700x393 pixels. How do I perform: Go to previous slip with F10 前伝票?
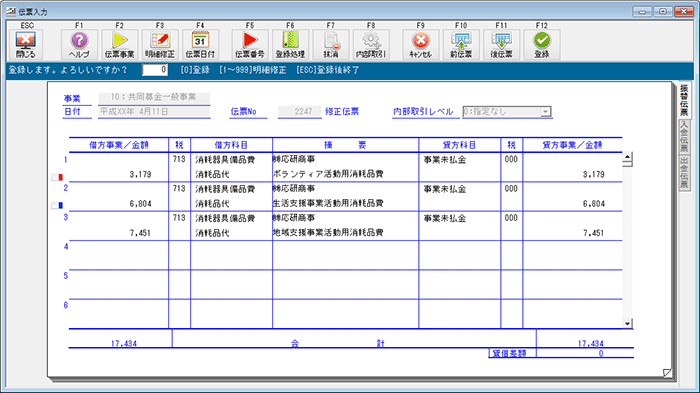[461, 44]
